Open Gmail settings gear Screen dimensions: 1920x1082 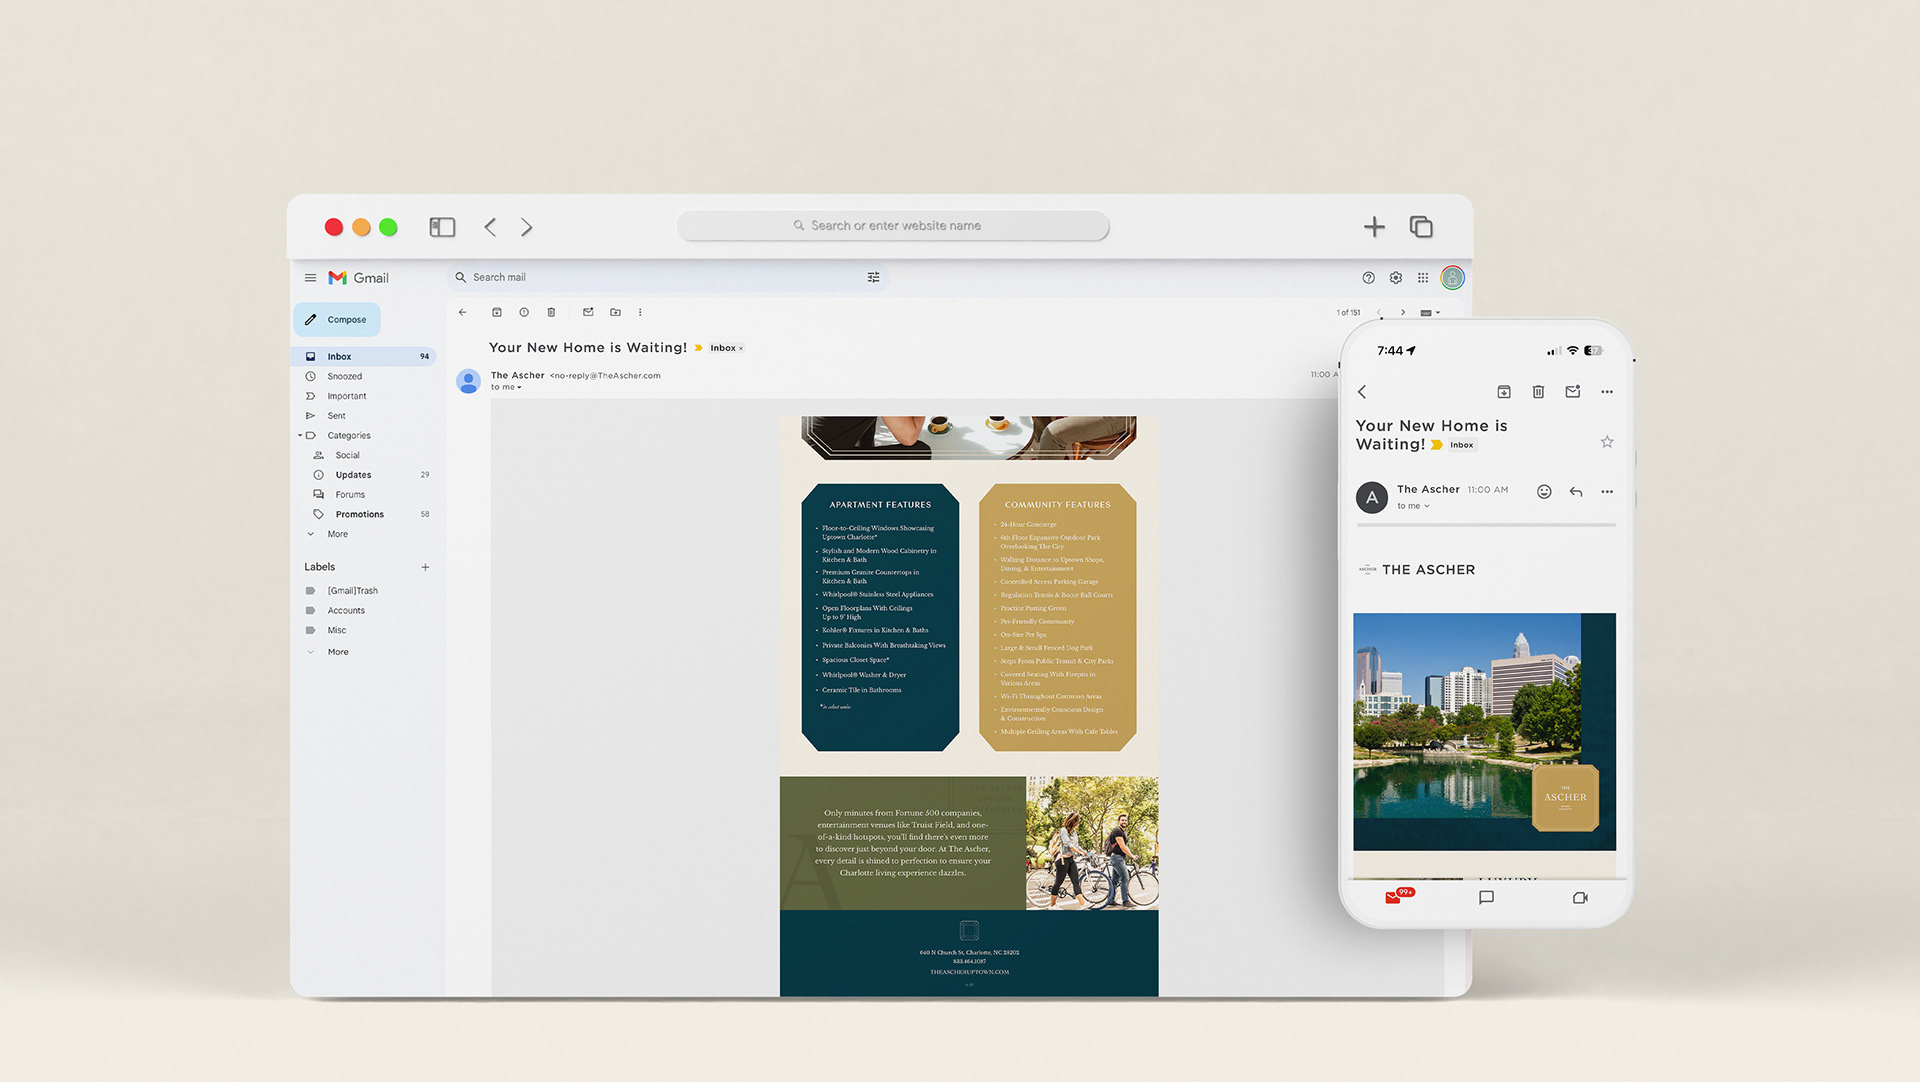click(x=1396, y=278)
